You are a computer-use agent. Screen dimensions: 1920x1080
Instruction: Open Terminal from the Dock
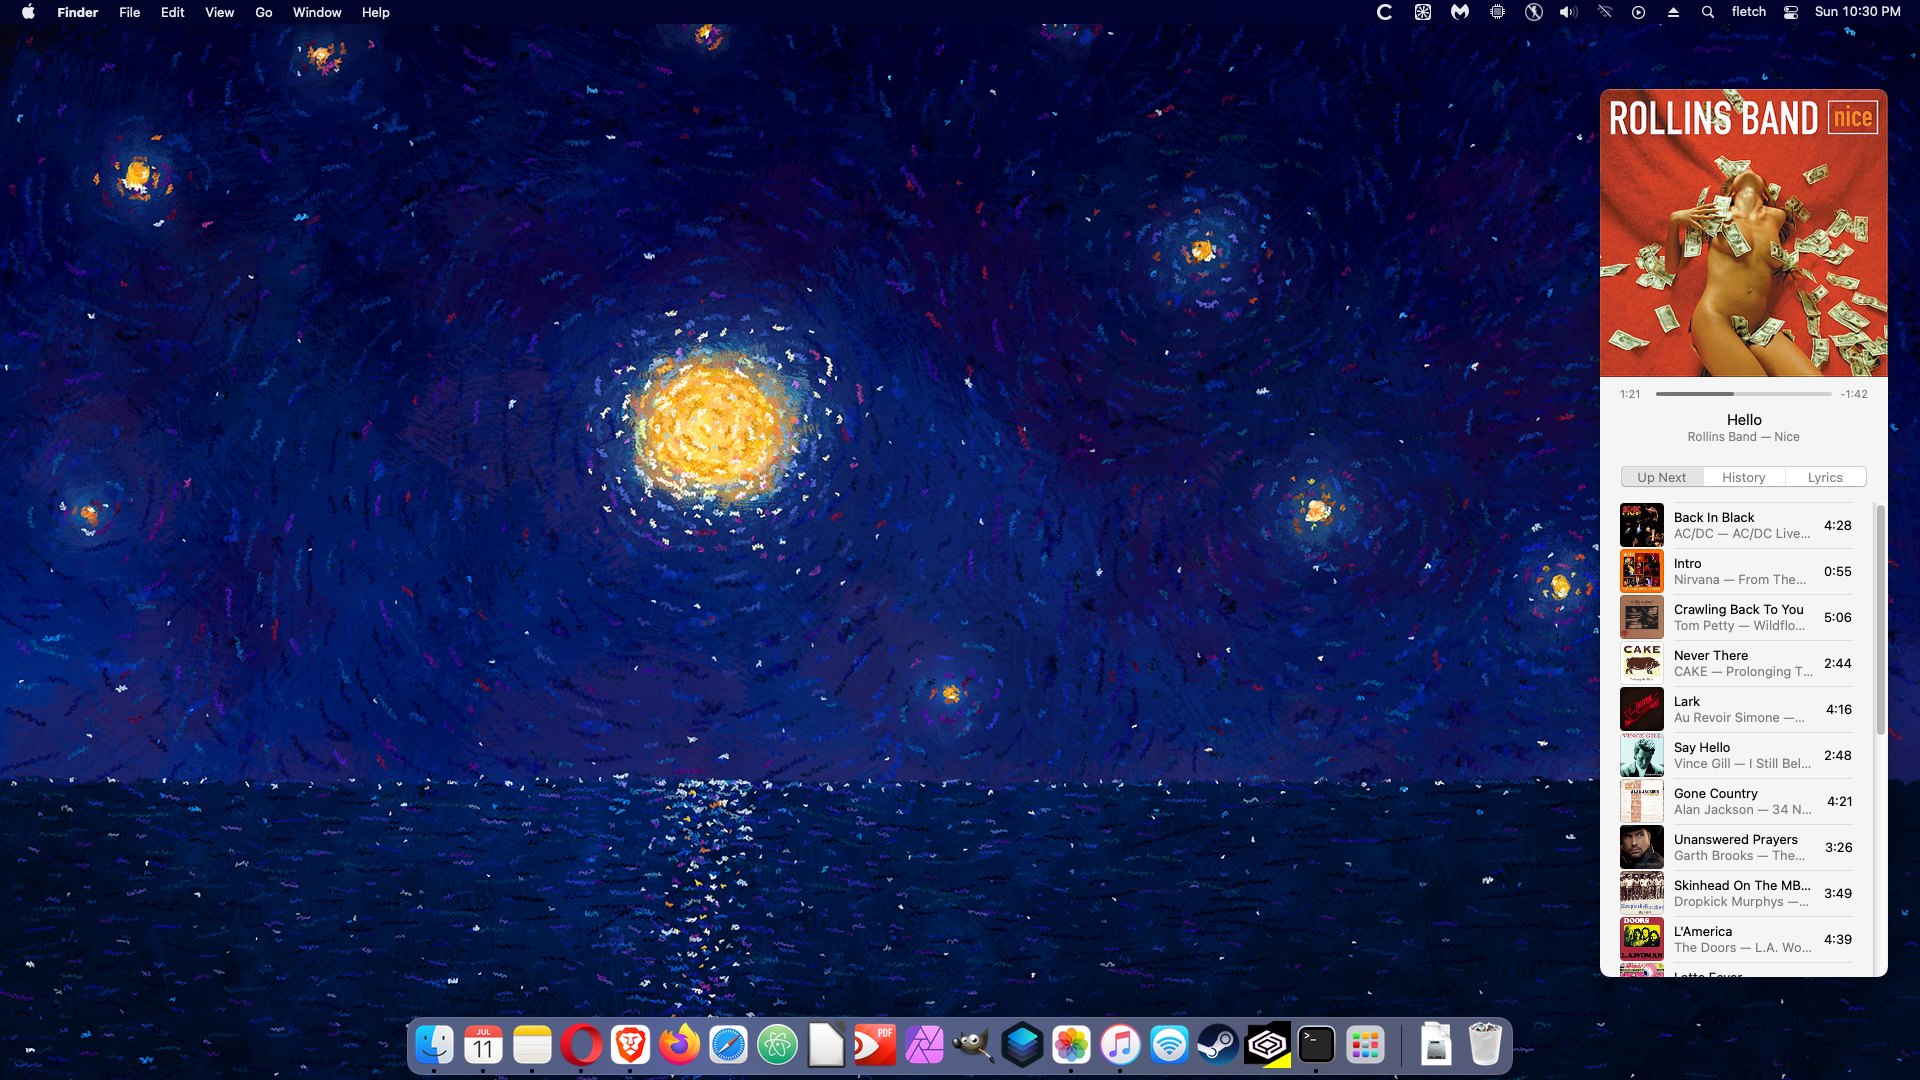tap(1316, 1045)
